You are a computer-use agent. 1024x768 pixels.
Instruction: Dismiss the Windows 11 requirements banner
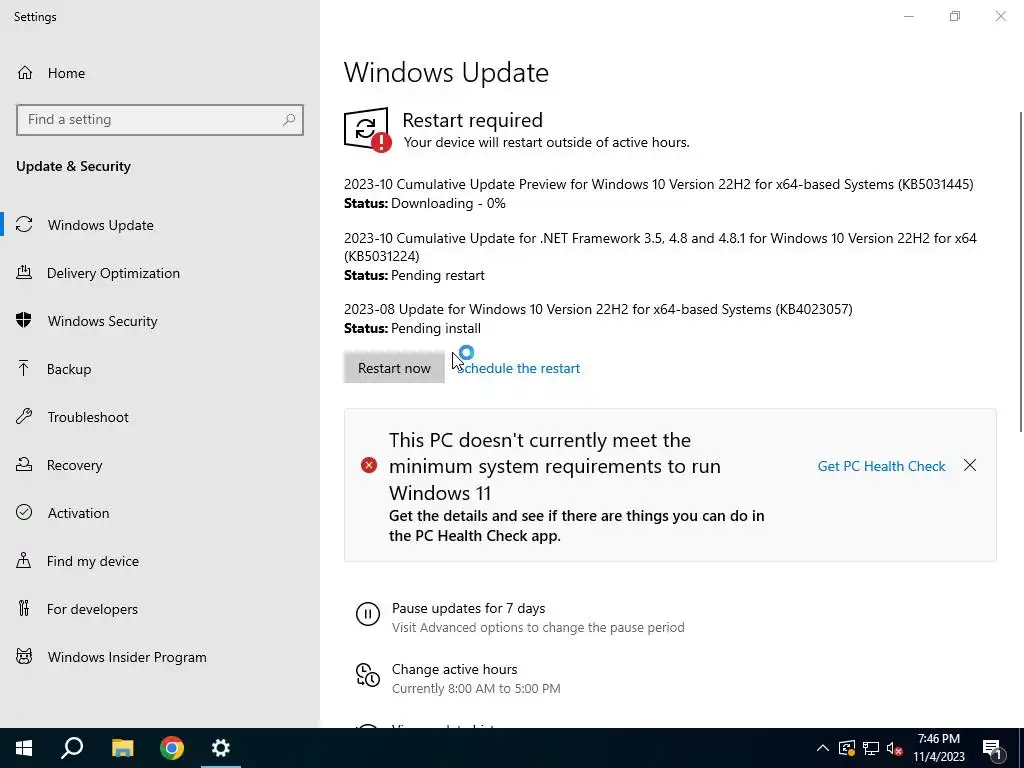pos(970,465)
